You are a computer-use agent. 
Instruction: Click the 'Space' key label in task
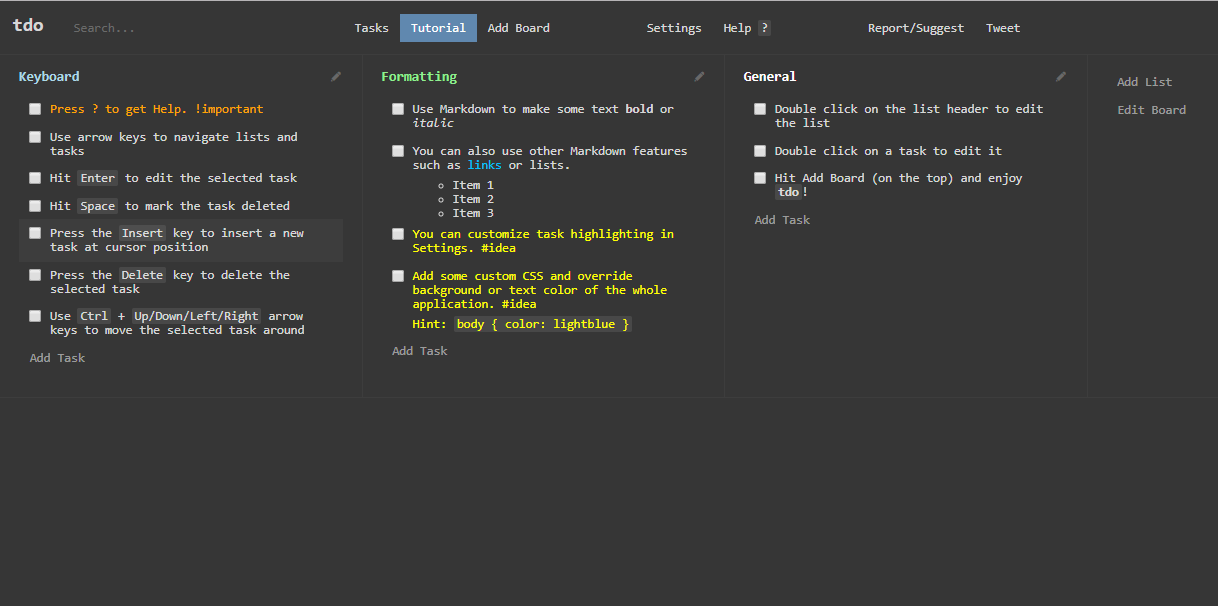(x=98, y=206)
